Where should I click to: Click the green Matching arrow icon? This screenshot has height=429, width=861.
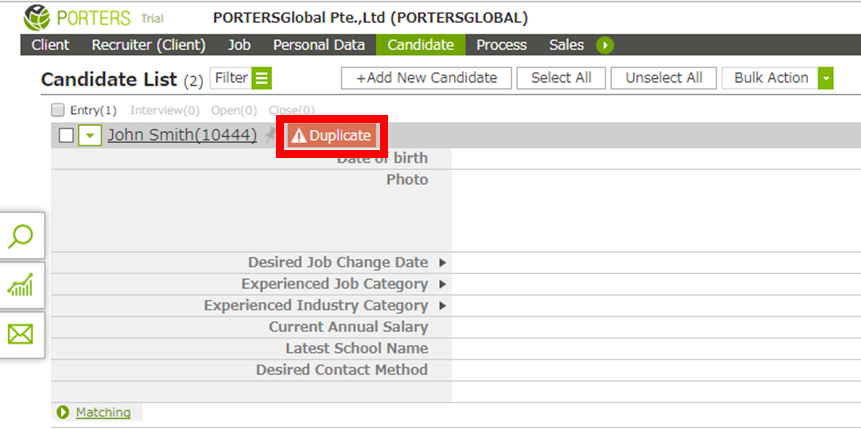pyautogui.click(x=63, y=412)
